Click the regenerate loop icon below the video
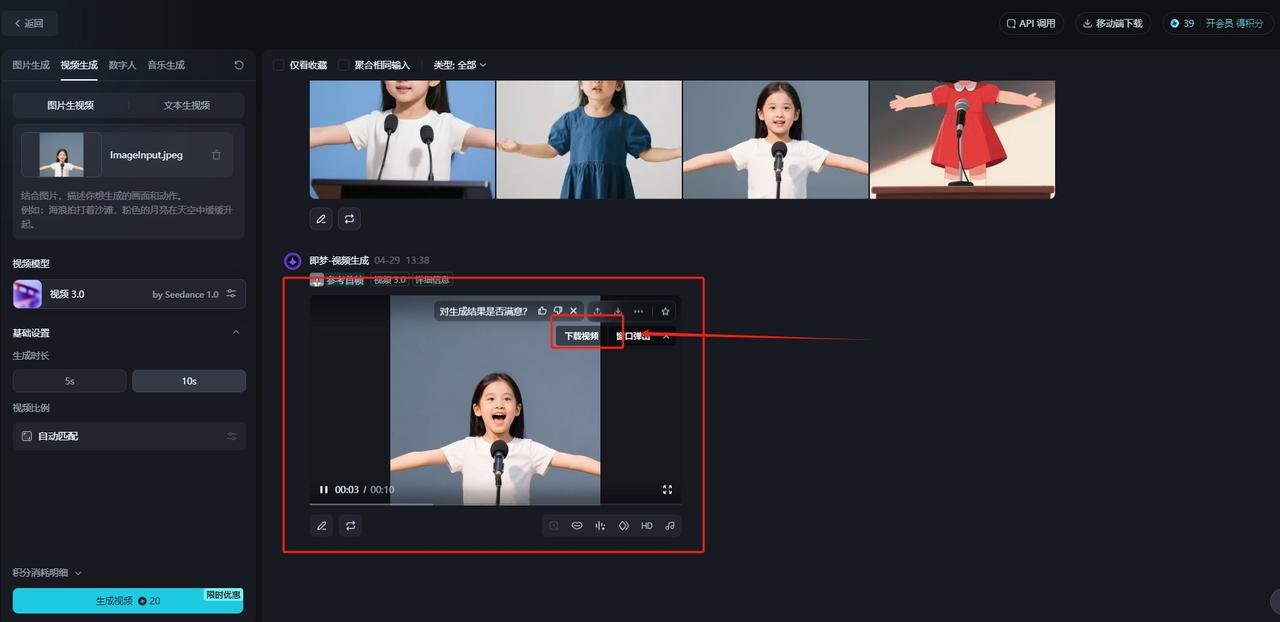 (x=349, y=525)
